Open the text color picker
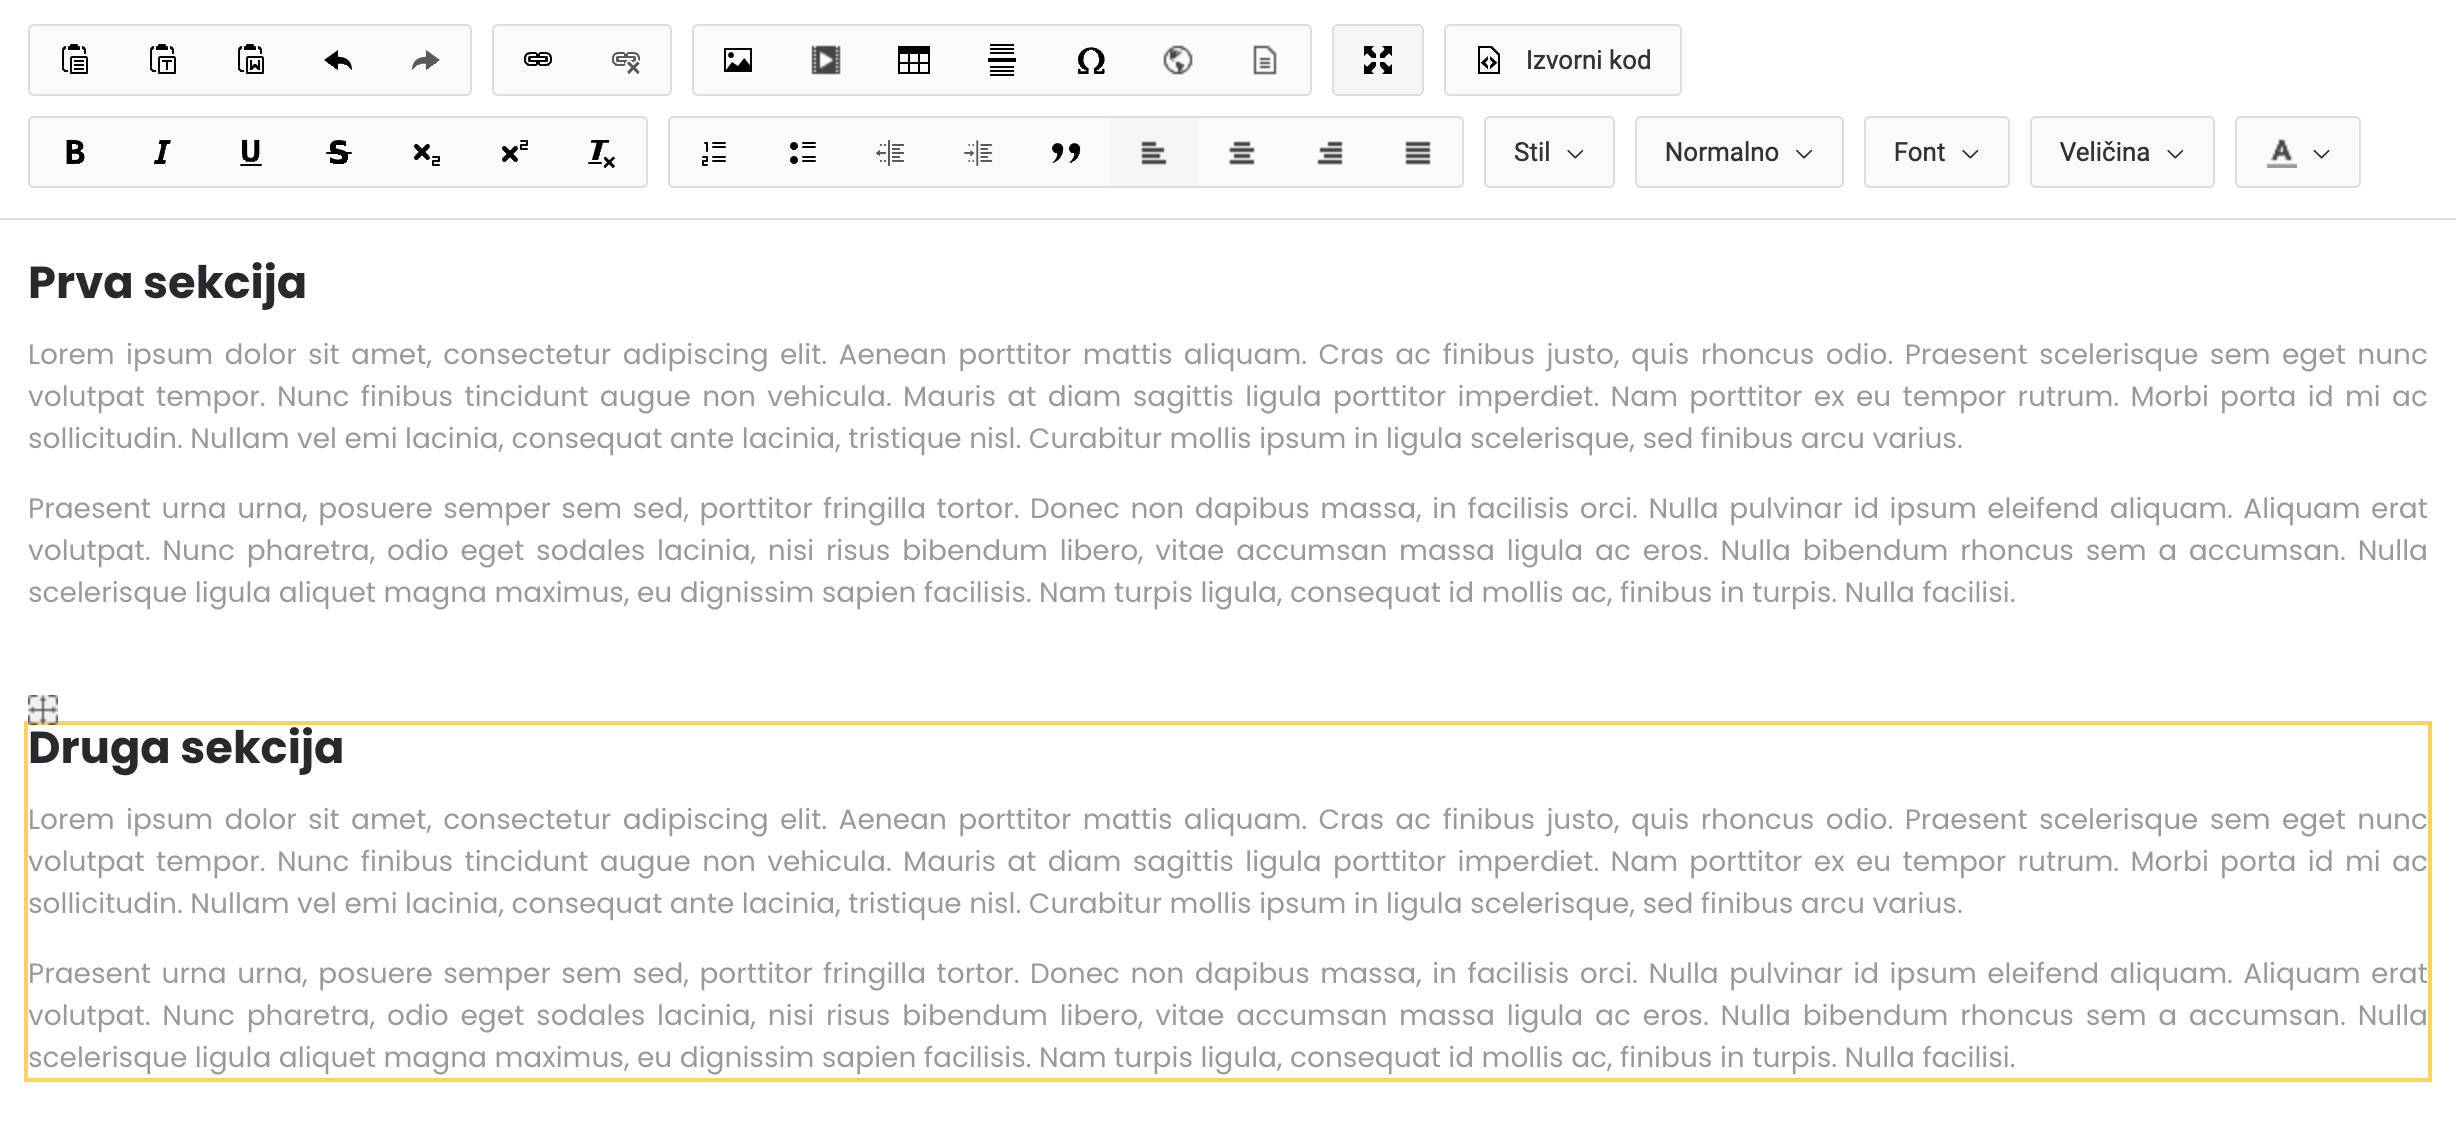 (2296, 152)
